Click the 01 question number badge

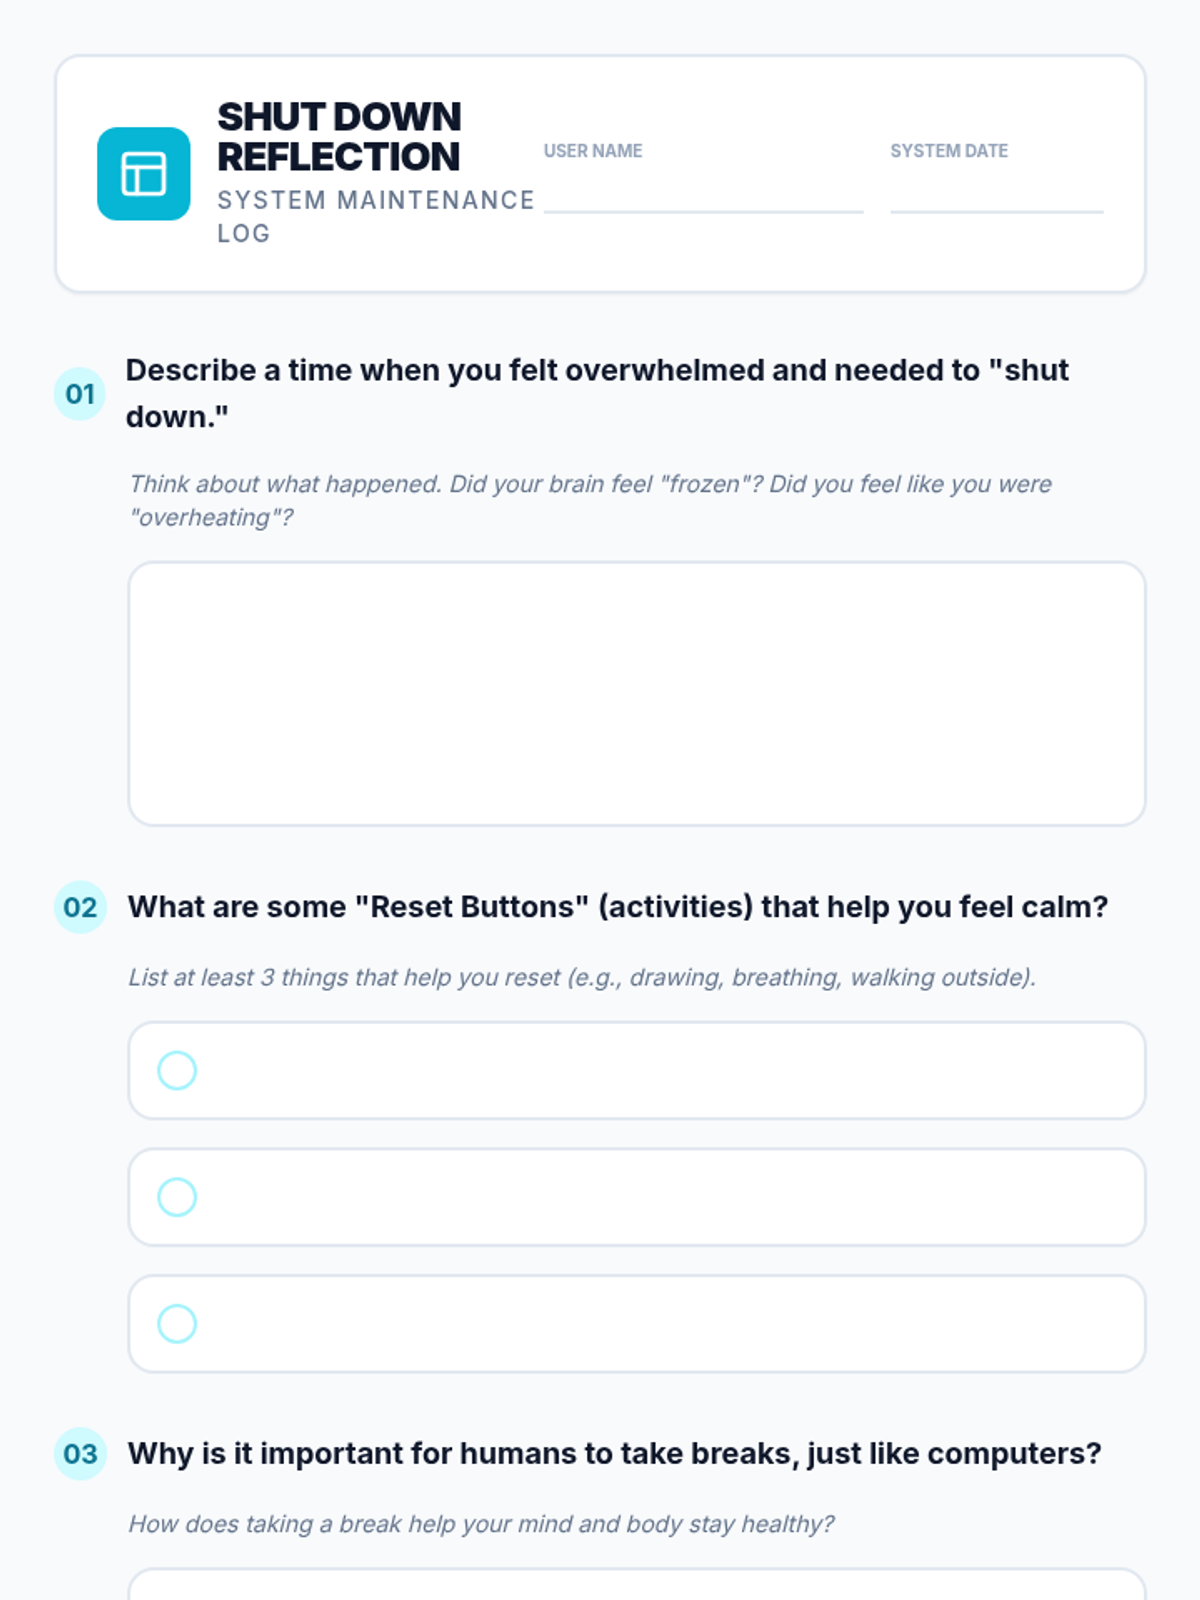pos(80,394)
